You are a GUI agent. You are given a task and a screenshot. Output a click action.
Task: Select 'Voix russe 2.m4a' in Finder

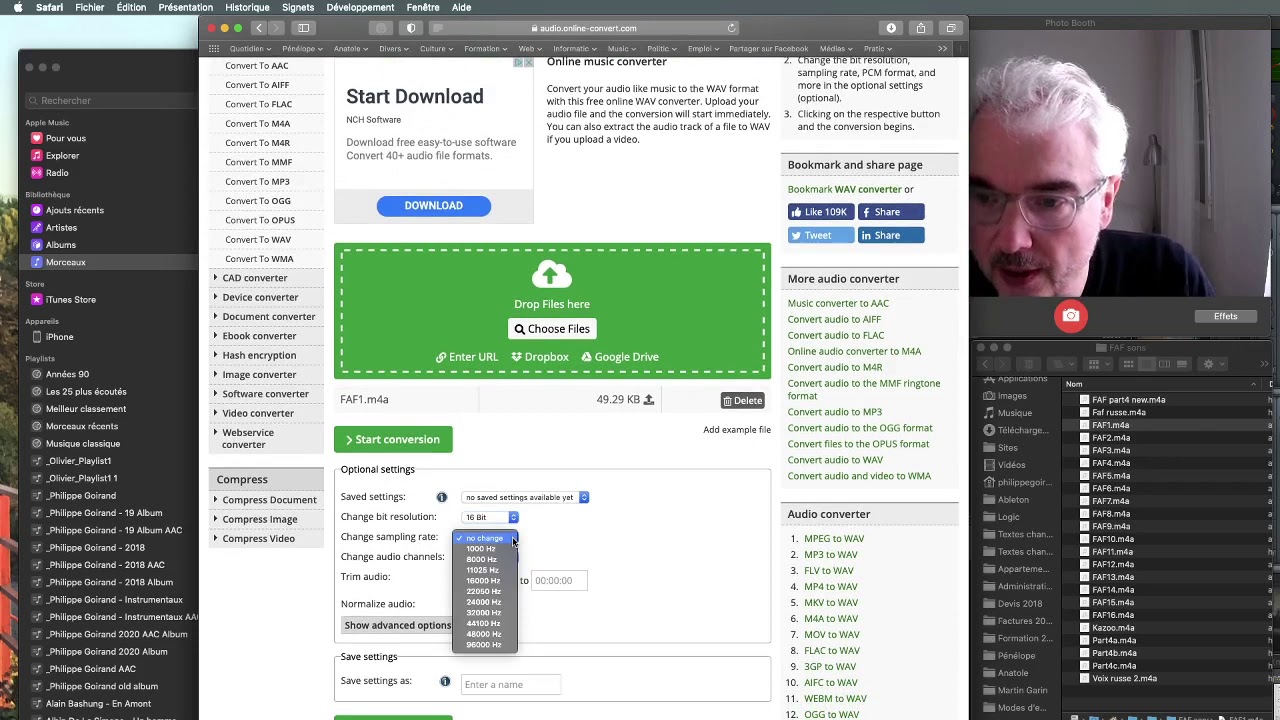1124,679
